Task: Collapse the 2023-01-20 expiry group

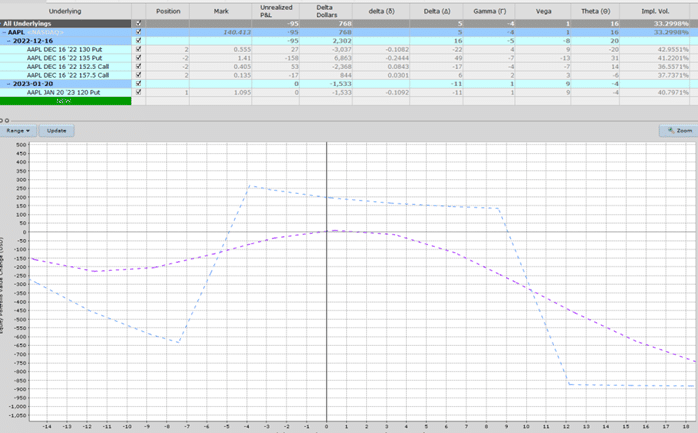Action: point(9,84)
